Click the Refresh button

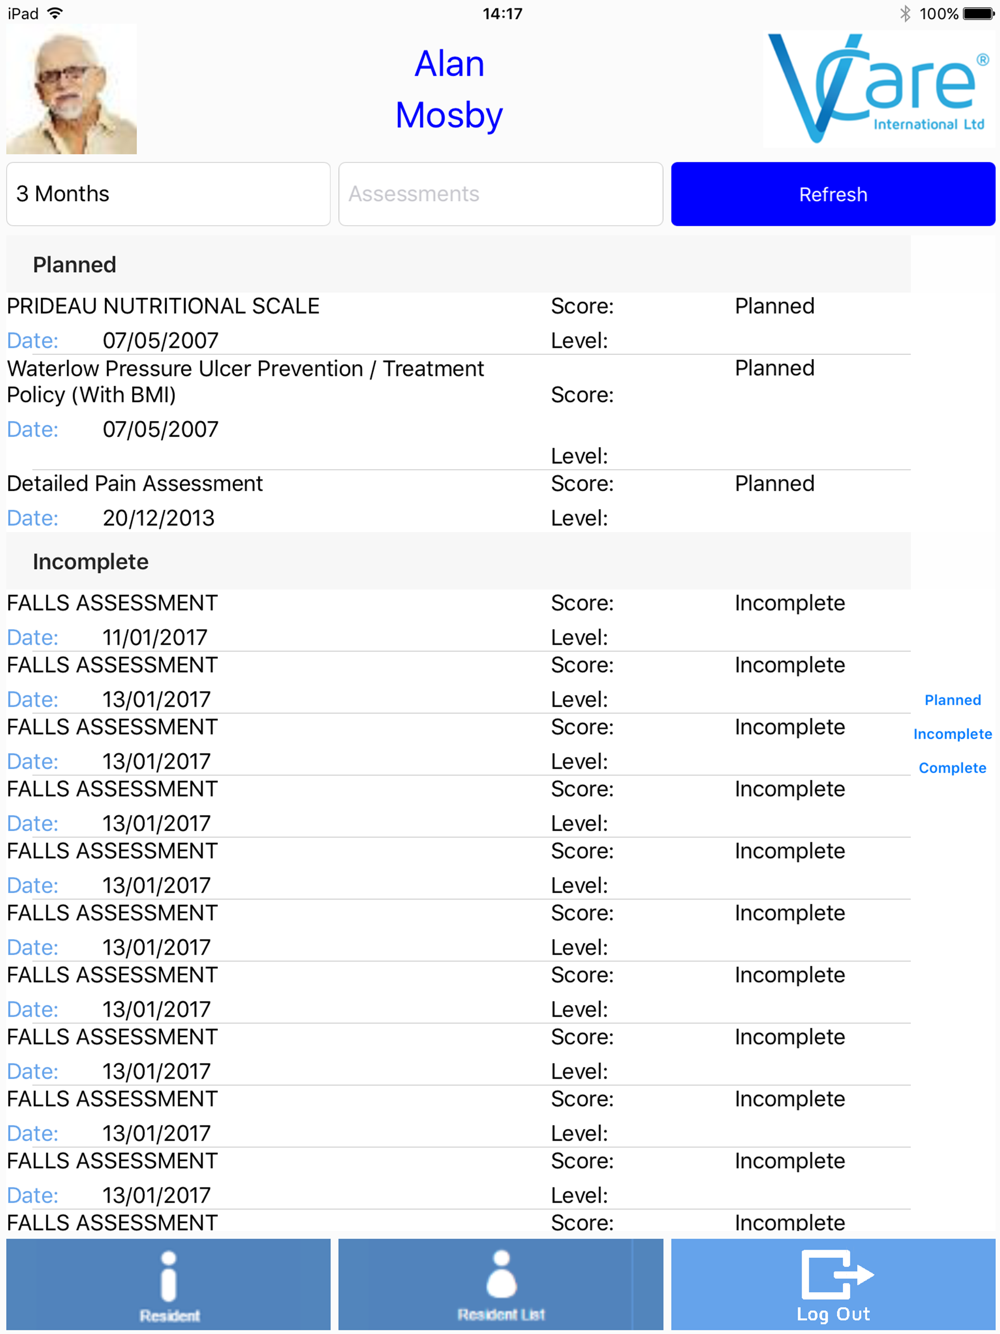pos(833,194)
